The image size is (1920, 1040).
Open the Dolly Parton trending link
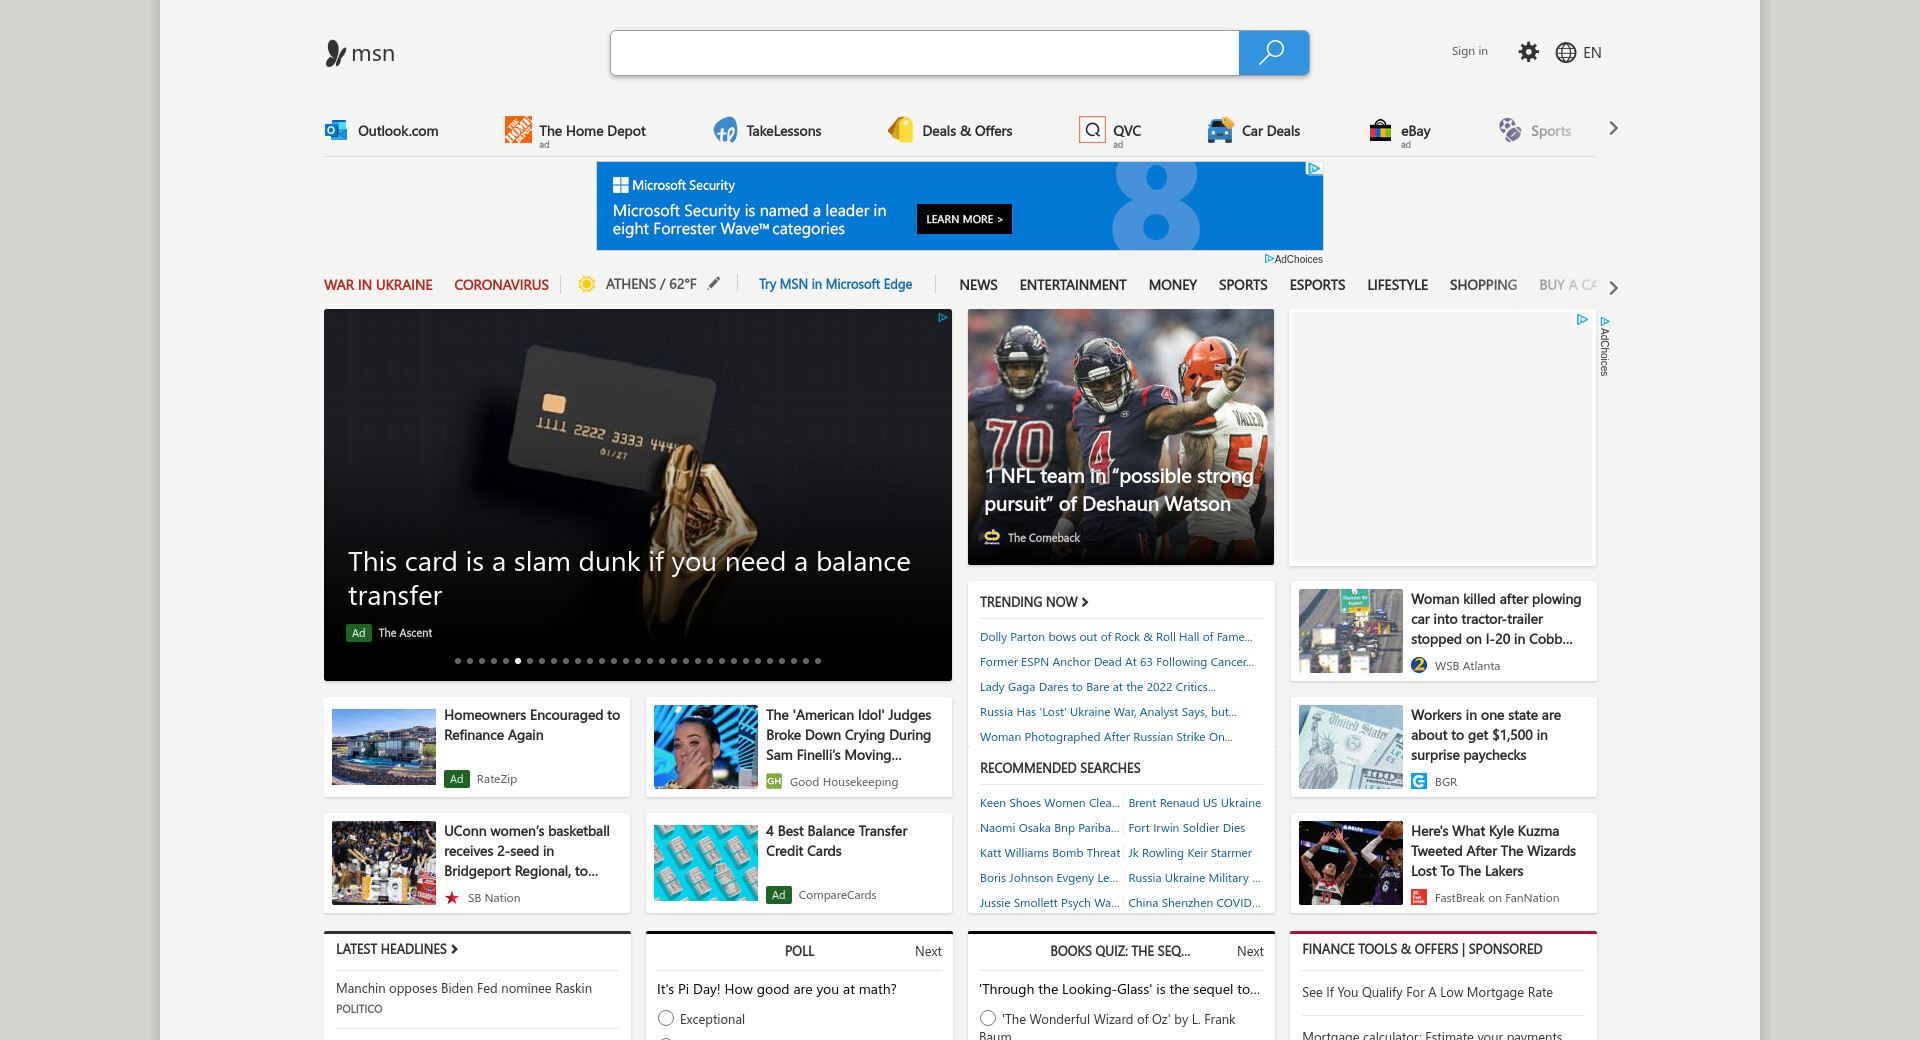click(x=1116, y=637)
